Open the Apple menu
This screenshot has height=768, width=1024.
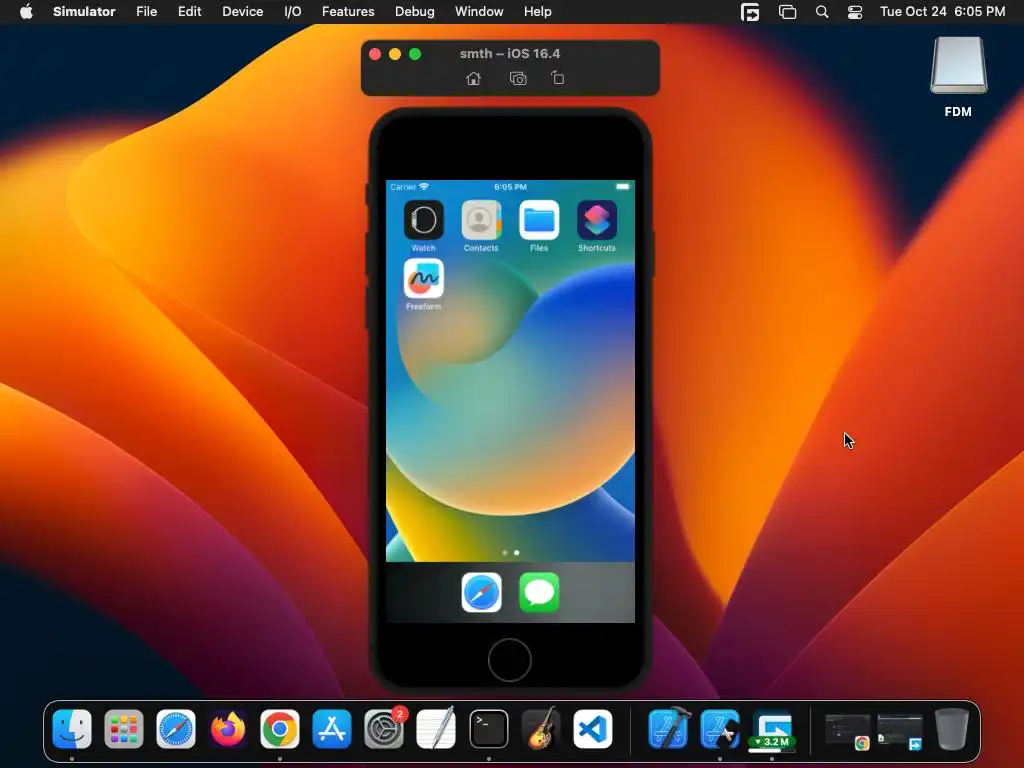[x=26, y=11]
